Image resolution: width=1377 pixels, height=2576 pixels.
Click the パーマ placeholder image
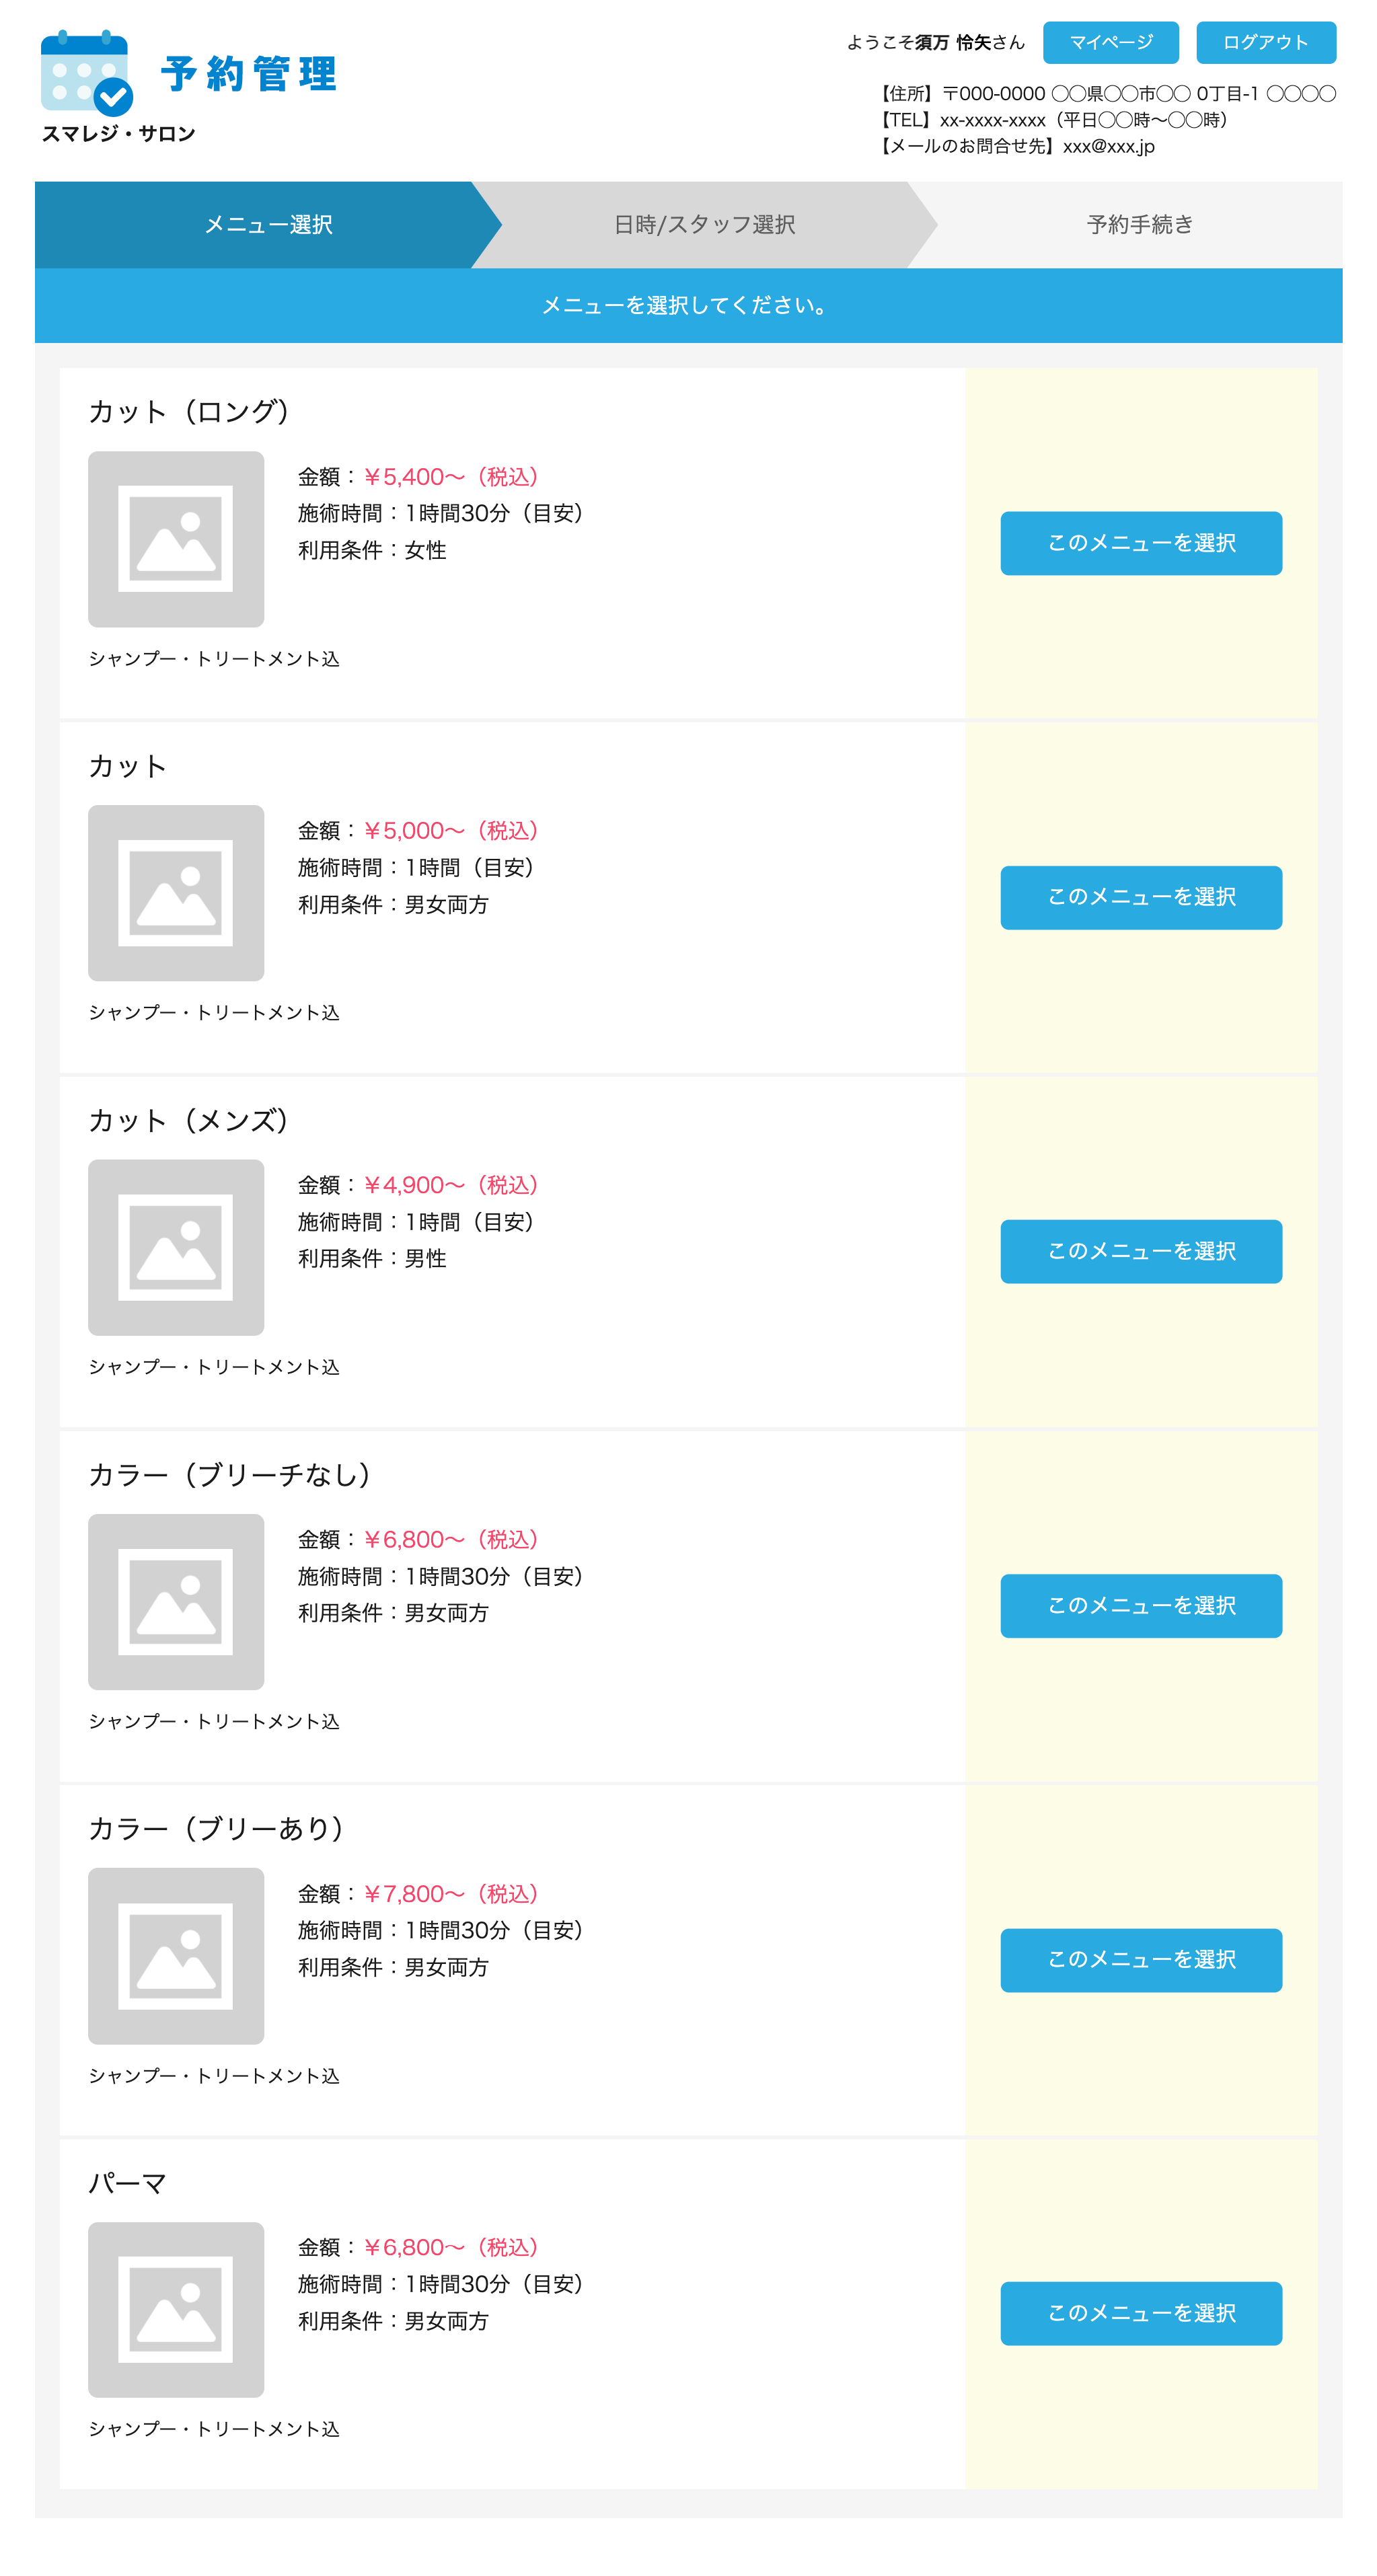click(176, 2309)
